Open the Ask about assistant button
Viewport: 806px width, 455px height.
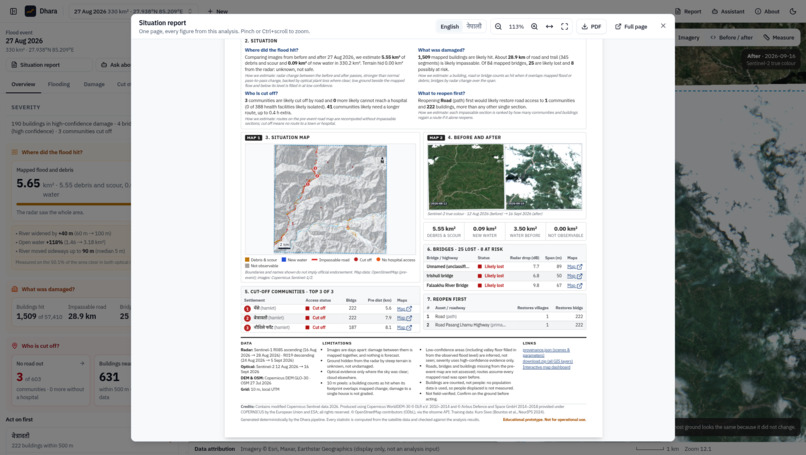coord(114,65)
